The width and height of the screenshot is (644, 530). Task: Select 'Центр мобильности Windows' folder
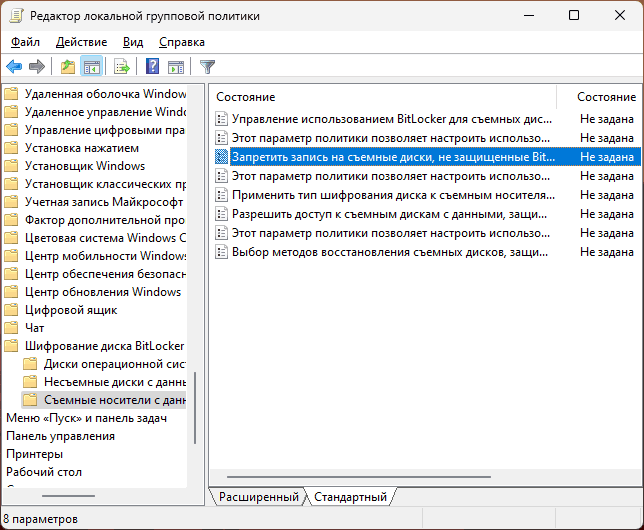click(x=106, y=256)
